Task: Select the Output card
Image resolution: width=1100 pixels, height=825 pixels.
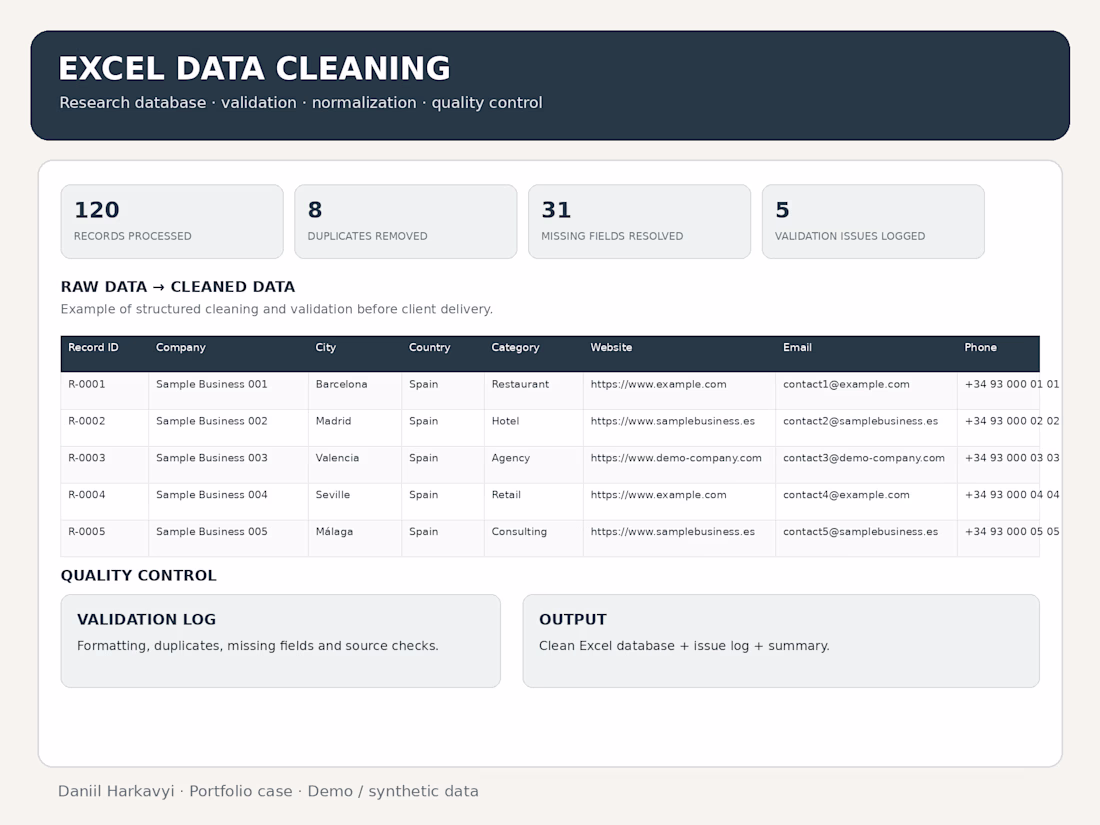Action: [781, 641]
